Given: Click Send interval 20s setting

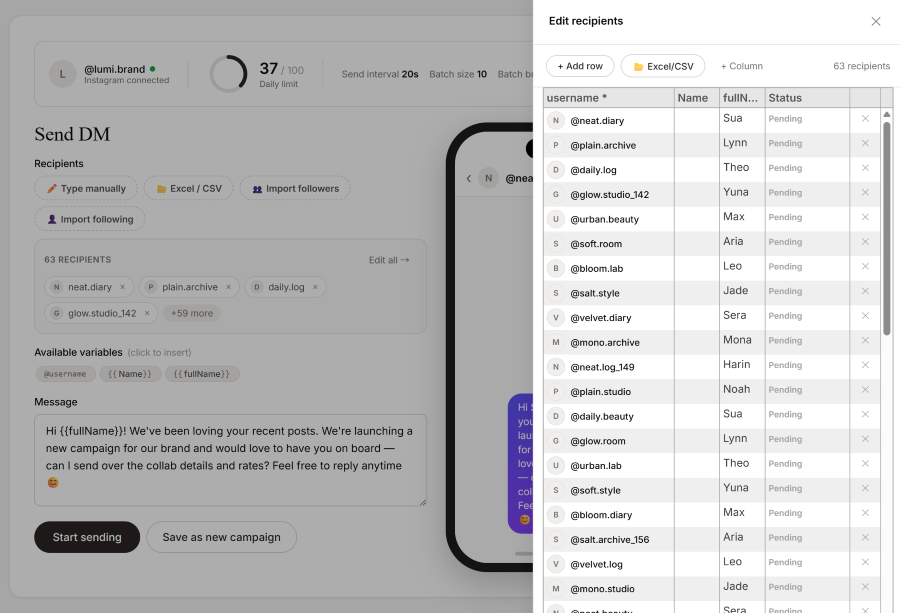Looking at the screenshot, I should [x=380, y=74].
